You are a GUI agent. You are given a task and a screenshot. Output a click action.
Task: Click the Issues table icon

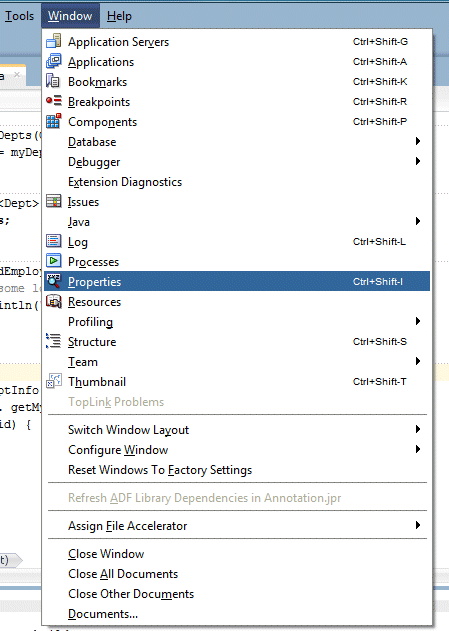point(54,201)
